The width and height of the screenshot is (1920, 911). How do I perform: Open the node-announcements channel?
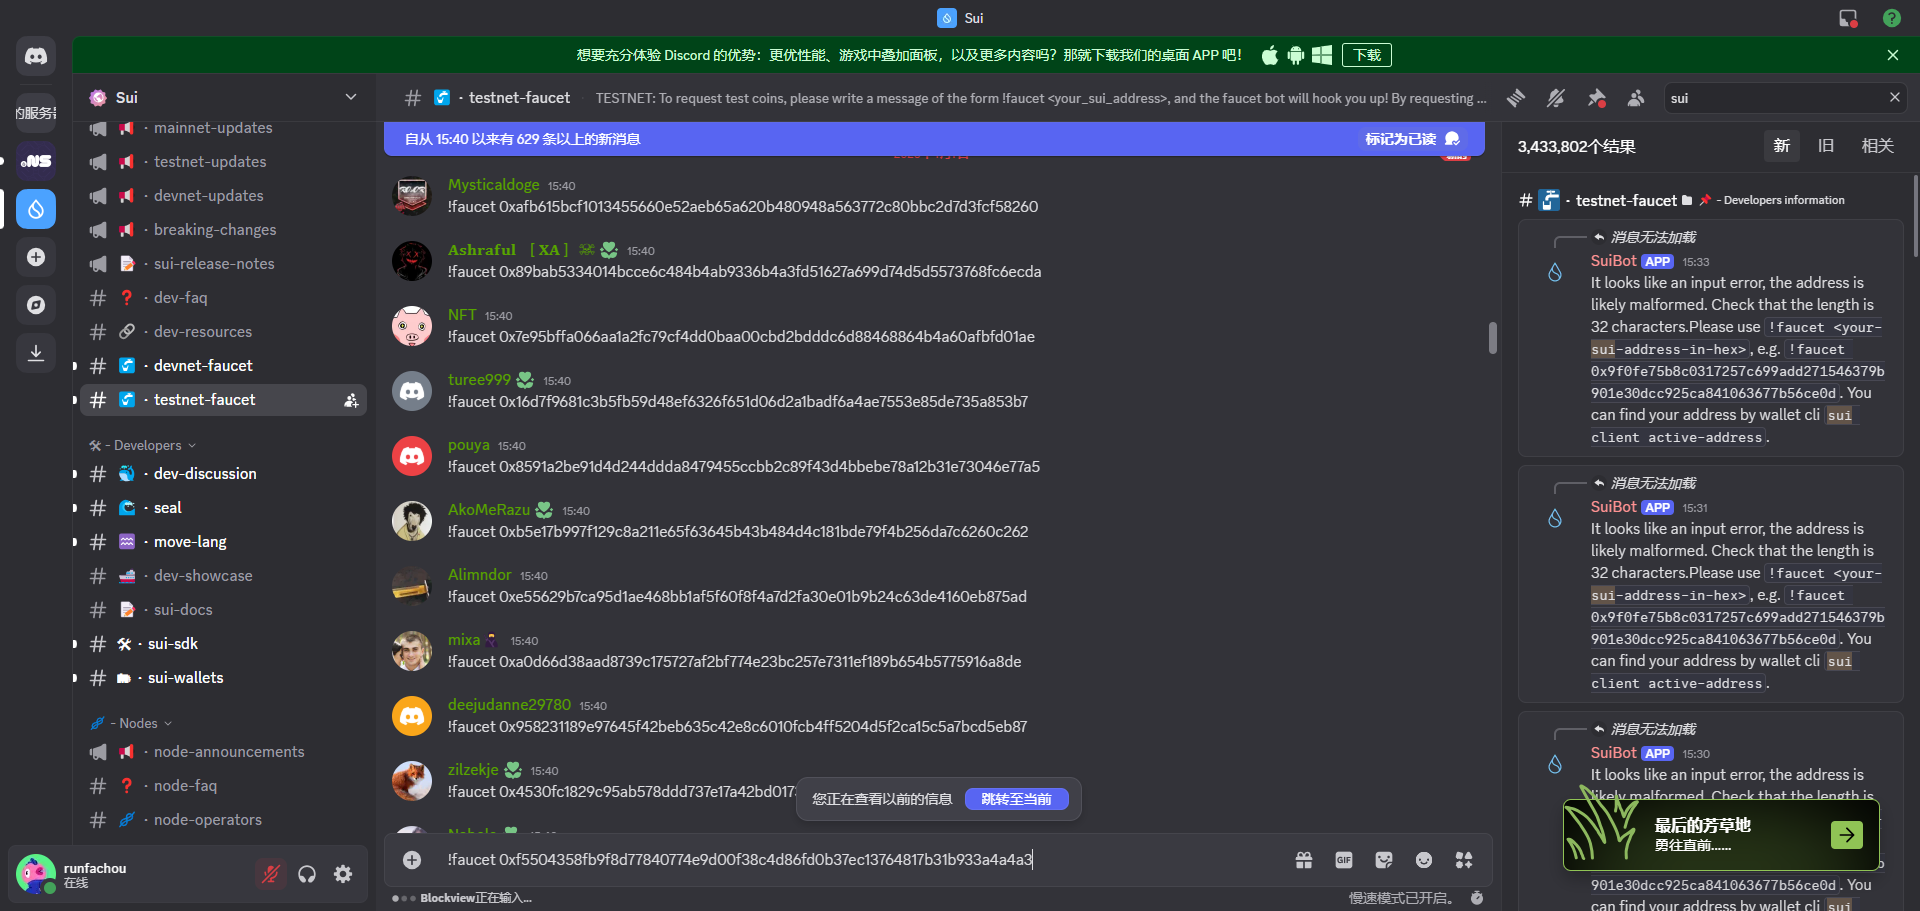click(223, 752)
